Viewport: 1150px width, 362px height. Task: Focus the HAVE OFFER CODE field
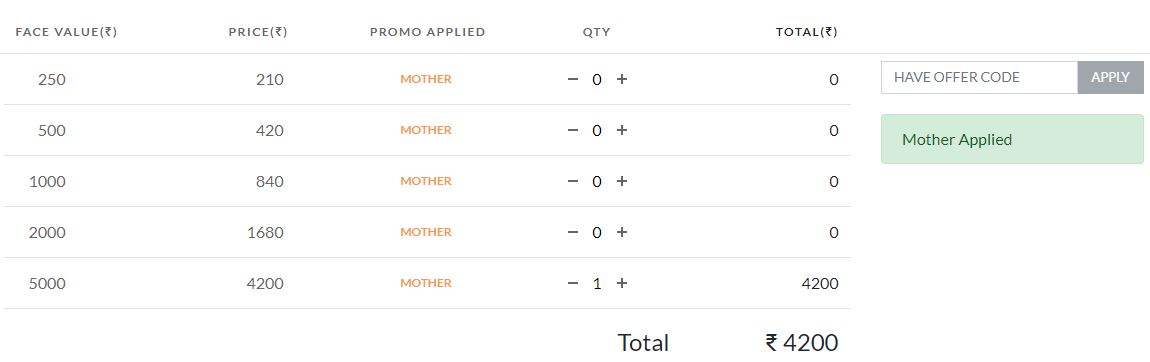(979, 78)
